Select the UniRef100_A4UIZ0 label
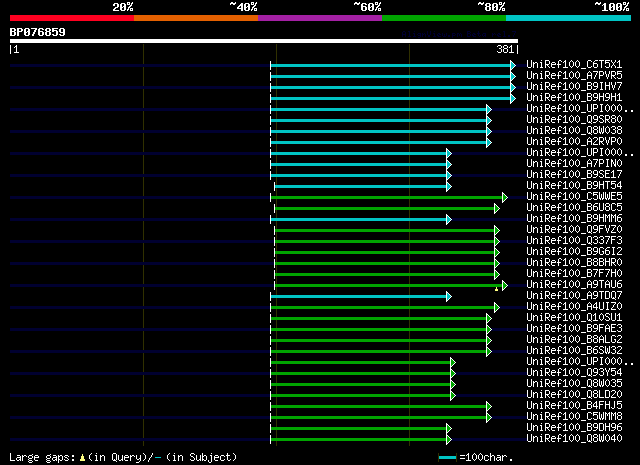640x465 pixels. click(x=574, y=307)
